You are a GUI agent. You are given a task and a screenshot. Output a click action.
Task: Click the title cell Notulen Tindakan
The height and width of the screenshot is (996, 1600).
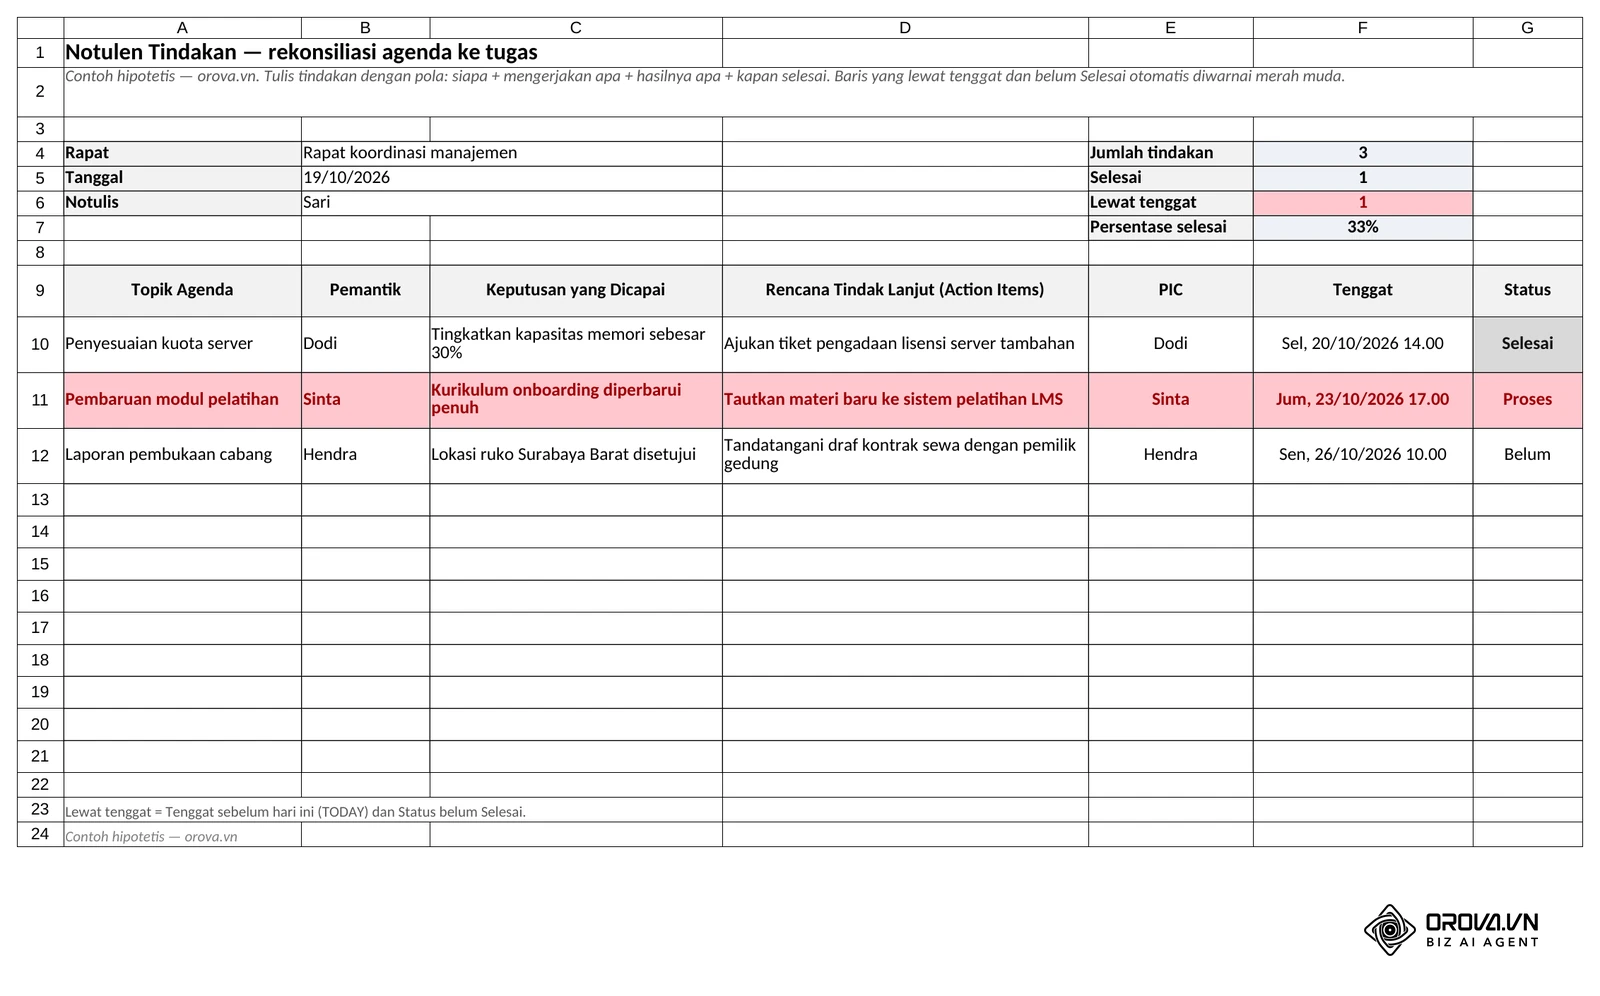[x=393, y=53]
